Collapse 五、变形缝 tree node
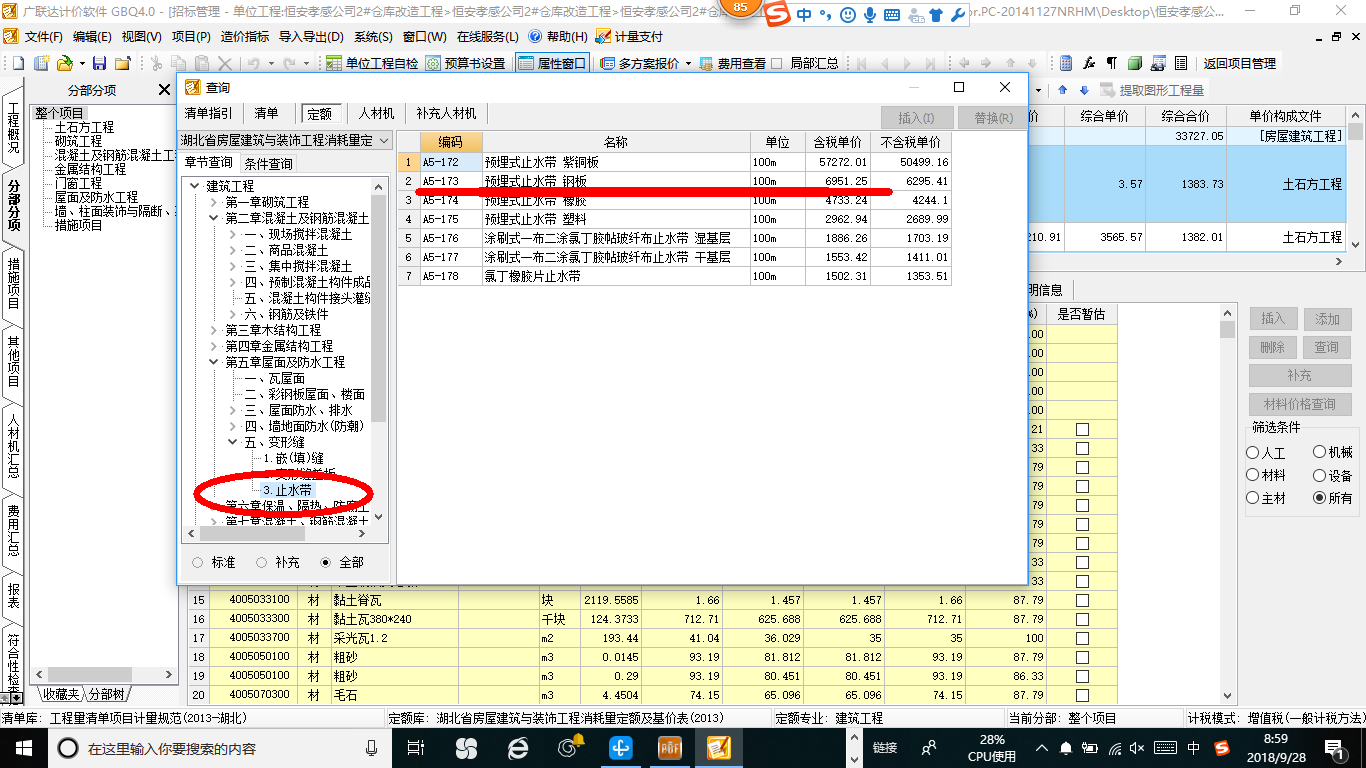 coord(232,442)
